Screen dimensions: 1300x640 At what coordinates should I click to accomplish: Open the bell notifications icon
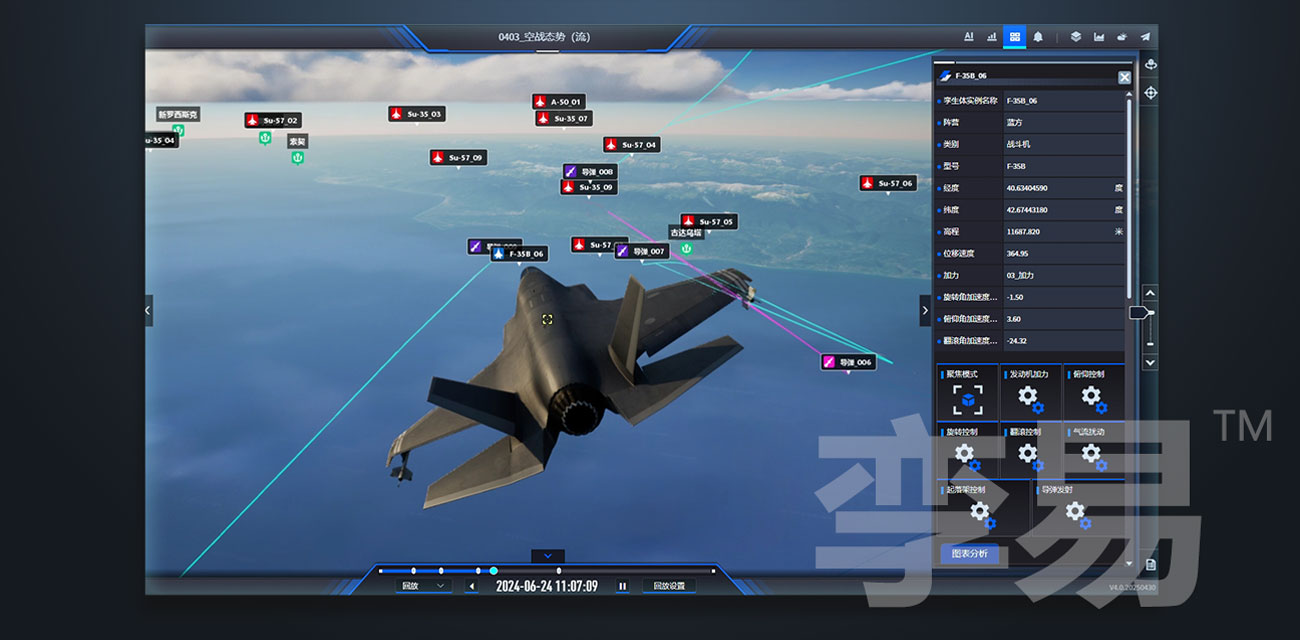coord(1038,37)
